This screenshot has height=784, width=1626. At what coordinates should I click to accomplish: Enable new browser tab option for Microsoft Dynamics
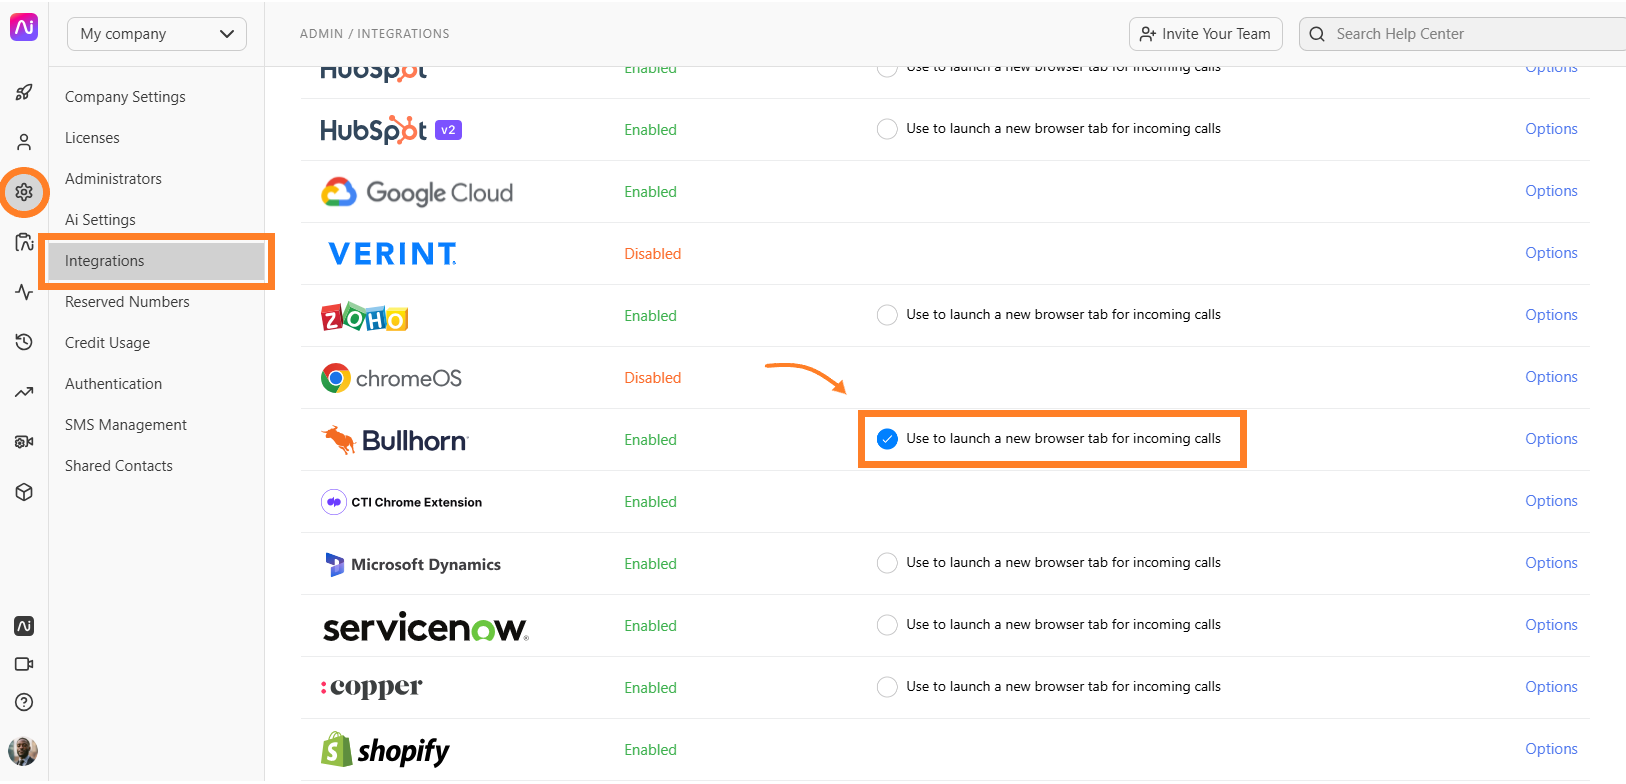(887, 563)
